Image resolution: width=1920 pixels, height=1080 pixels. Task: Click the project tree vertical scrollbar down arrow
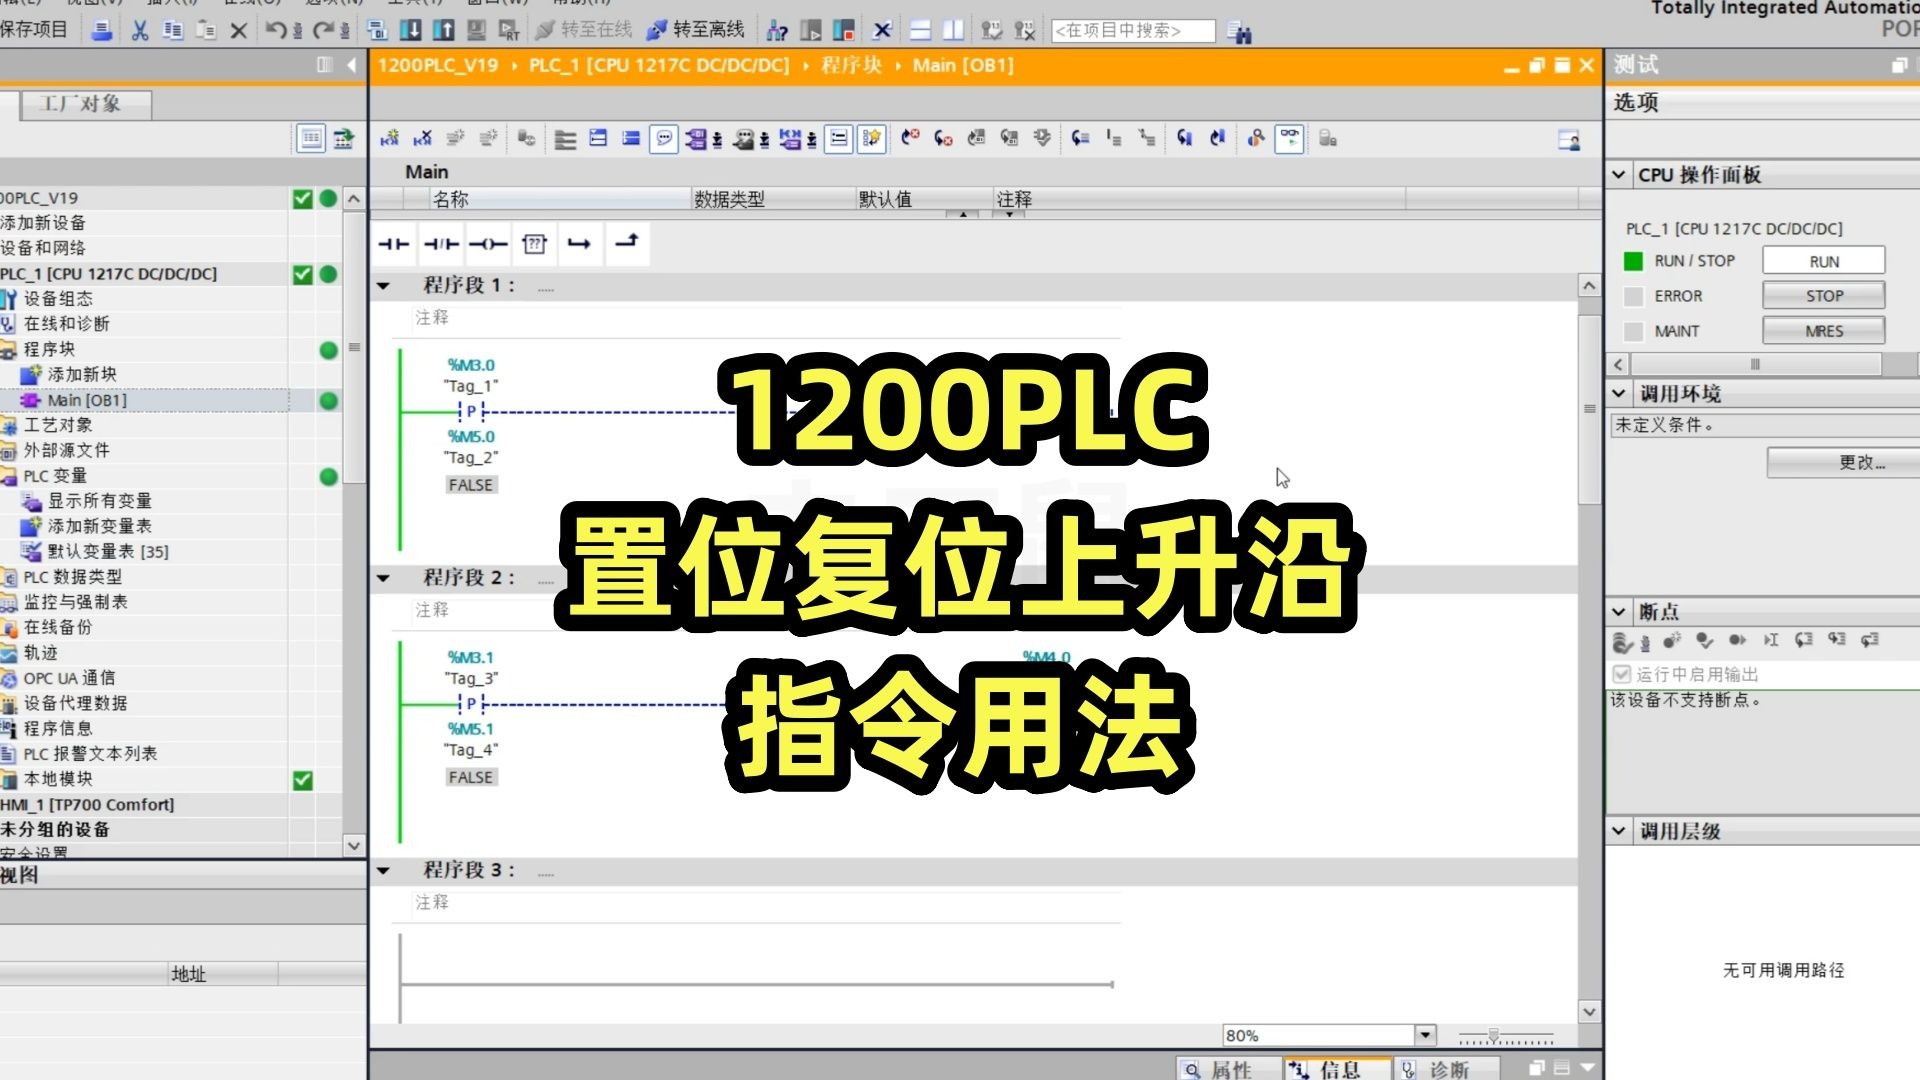click(354, 846)
